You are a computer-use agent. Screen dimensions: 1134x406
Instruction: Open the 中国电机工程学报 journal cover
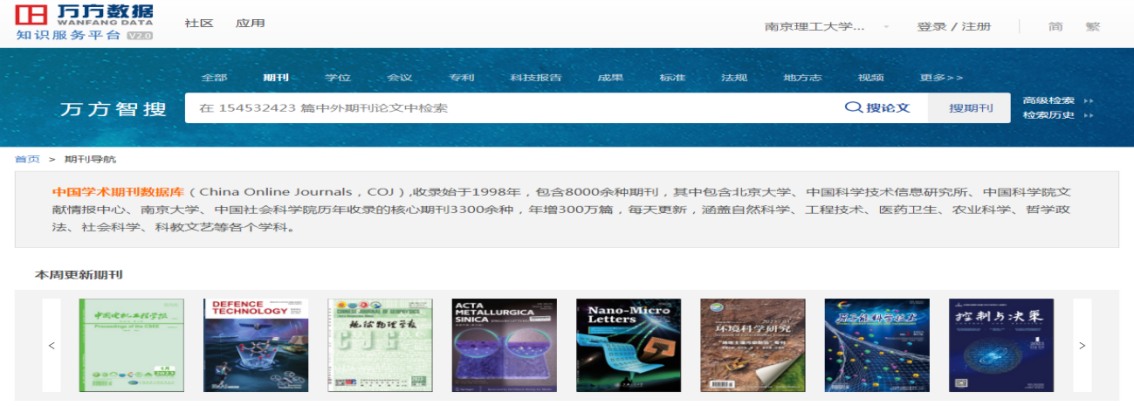point(132,345)
